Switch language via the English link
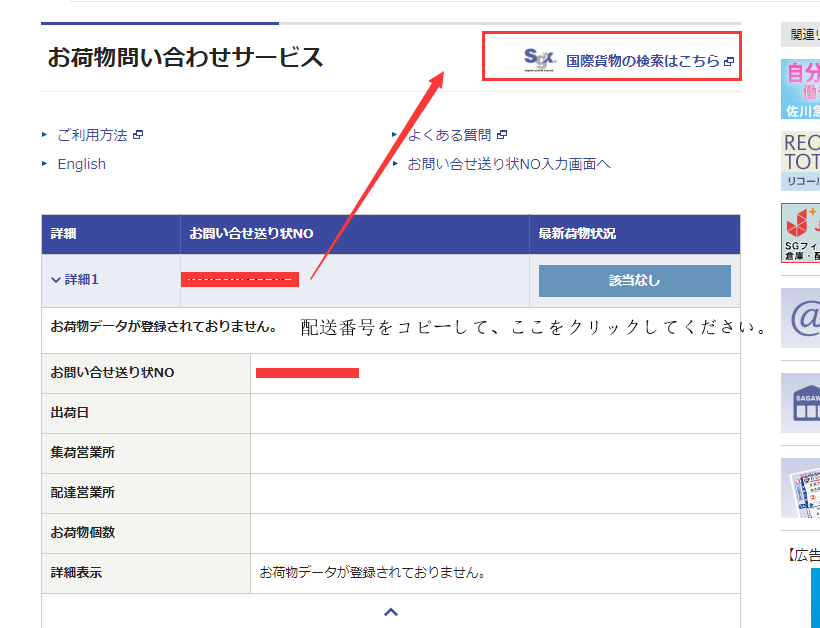The image size is (820, 628). click(x=81, y=163)
